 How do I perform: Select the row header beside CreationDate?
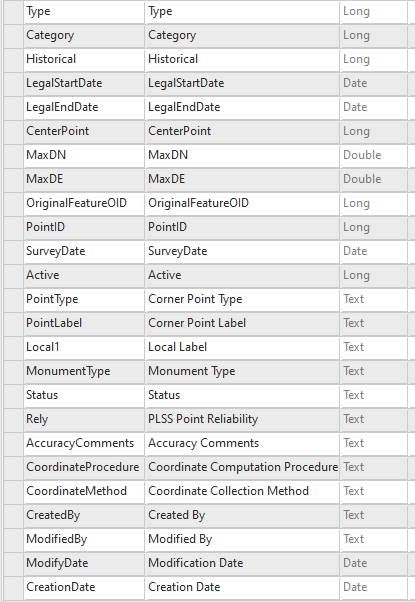(14, 587)
